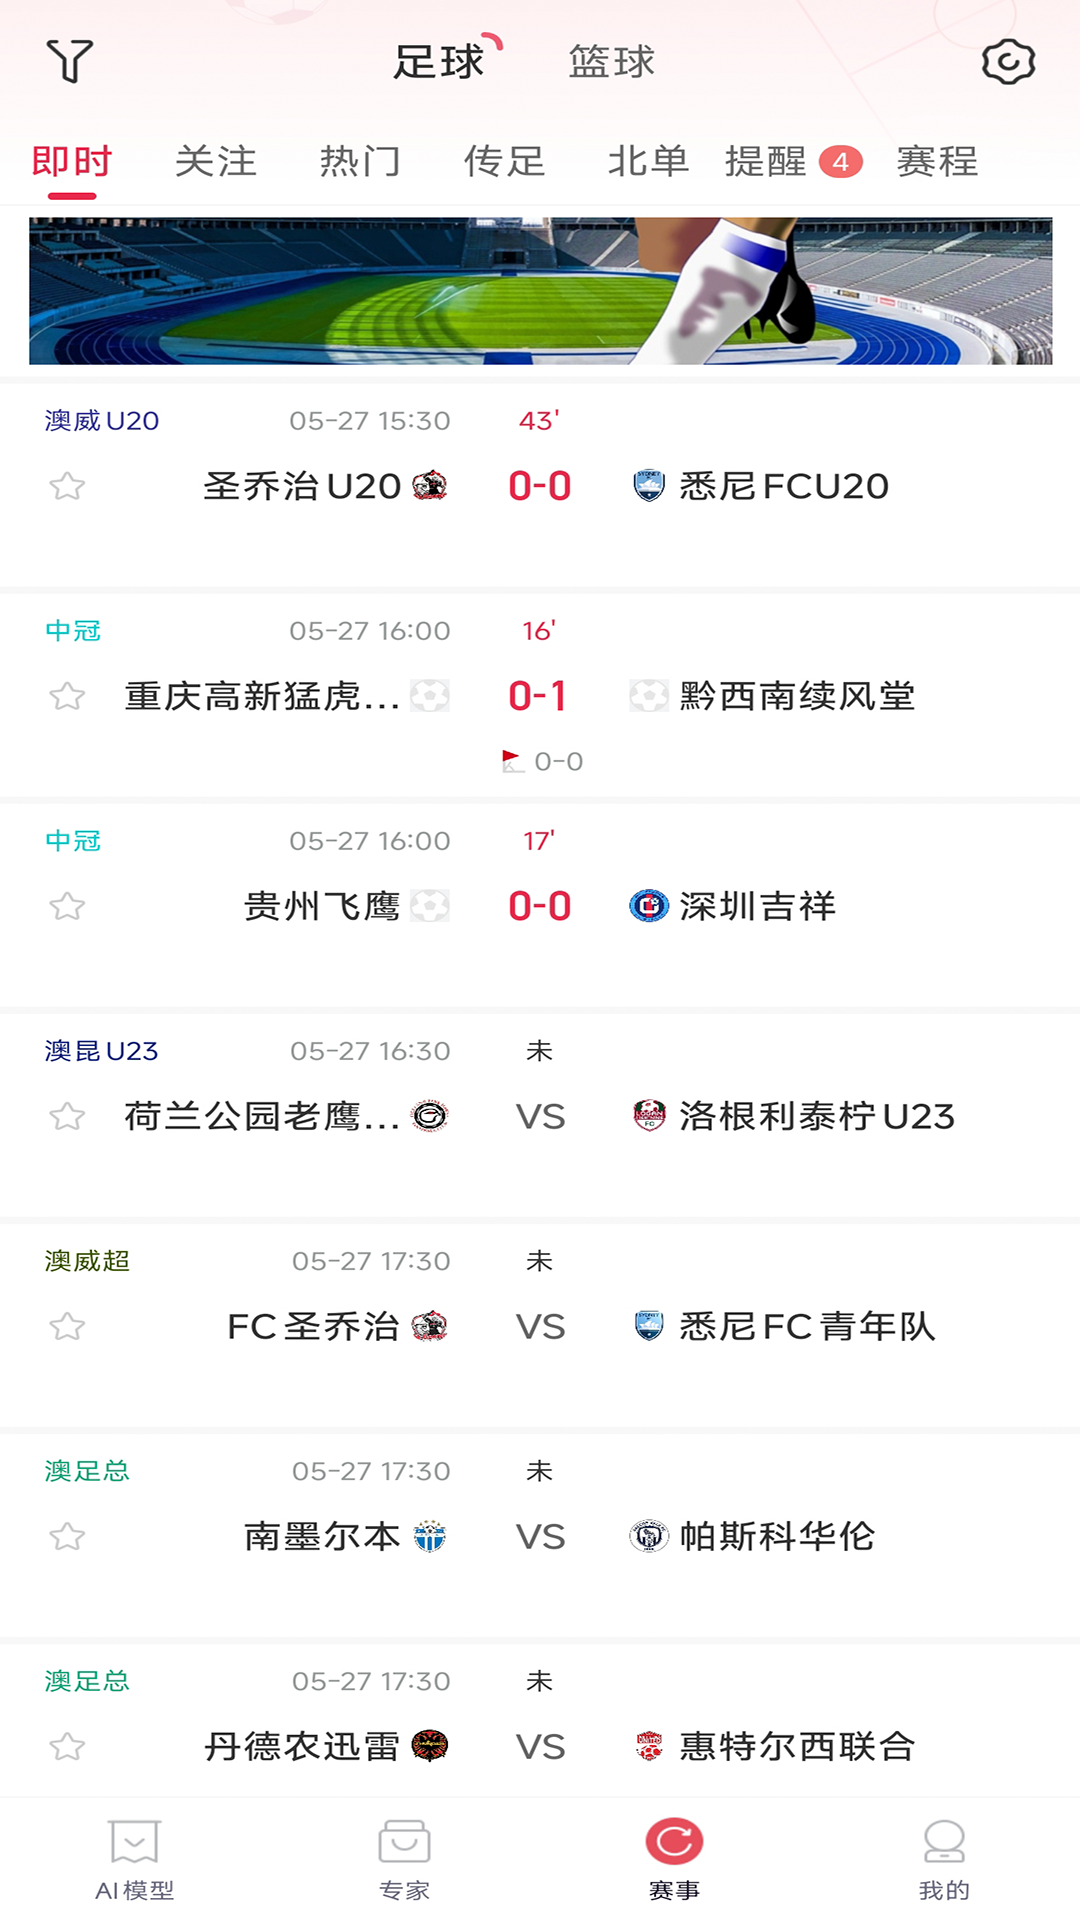
Task: Open the AI模型 tab icon
Action: point(135,1841)
